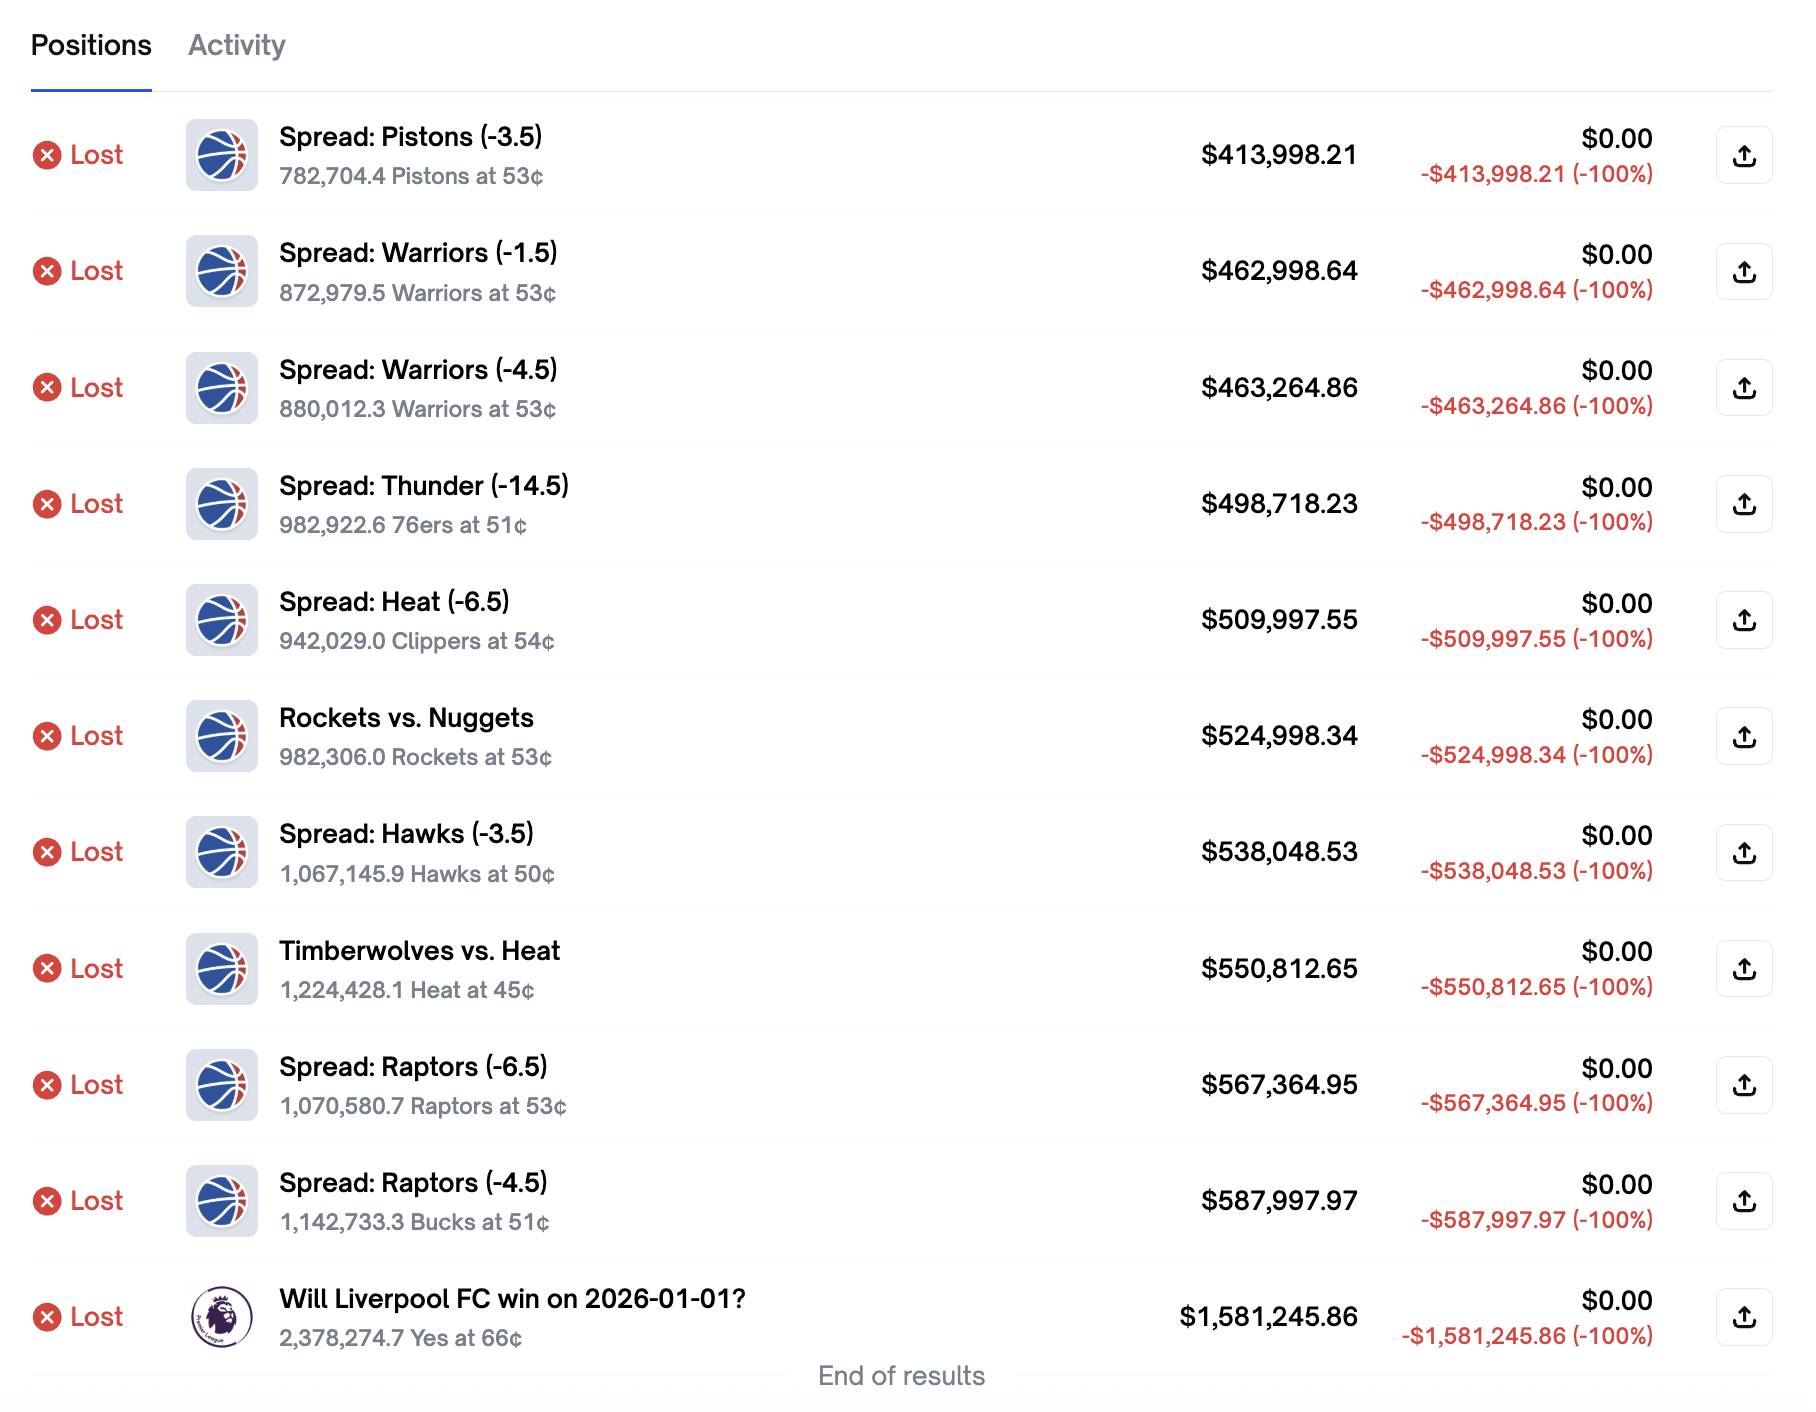Share the Hawks (-3.5) spread position

(x=1744, y=852)
